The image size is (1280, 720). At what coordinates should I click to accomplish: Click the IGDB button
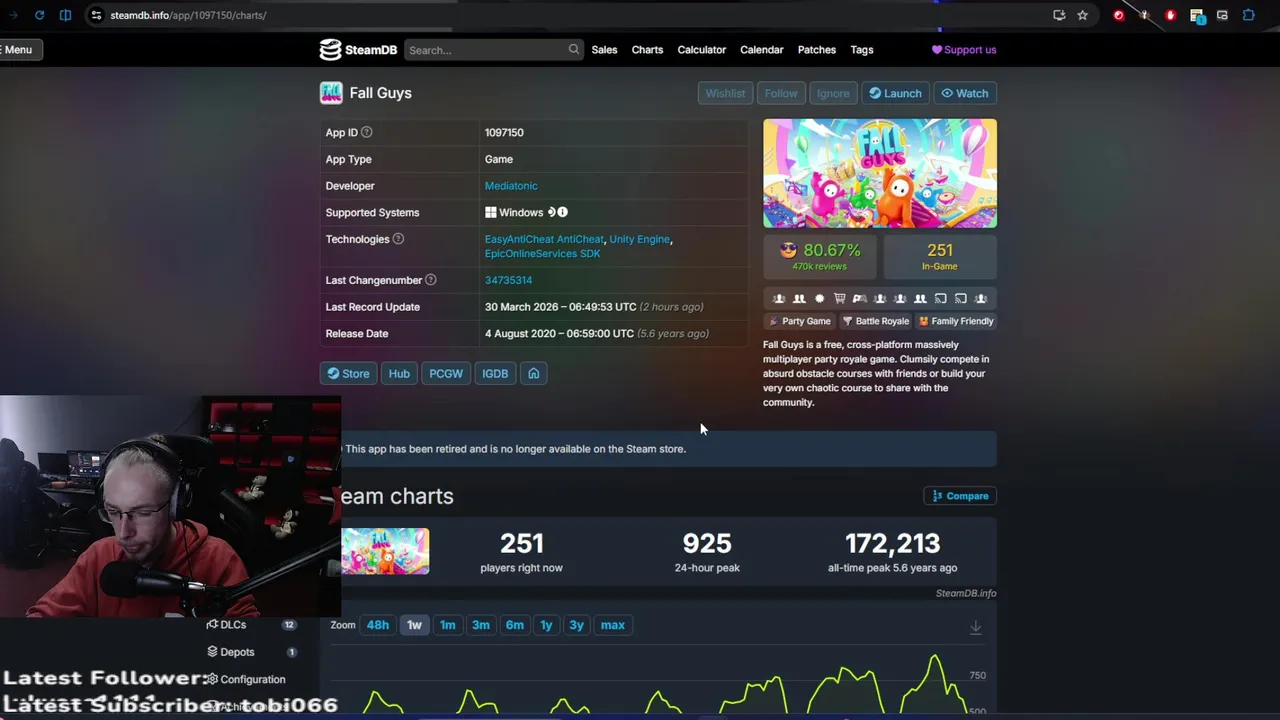(495, 373)
